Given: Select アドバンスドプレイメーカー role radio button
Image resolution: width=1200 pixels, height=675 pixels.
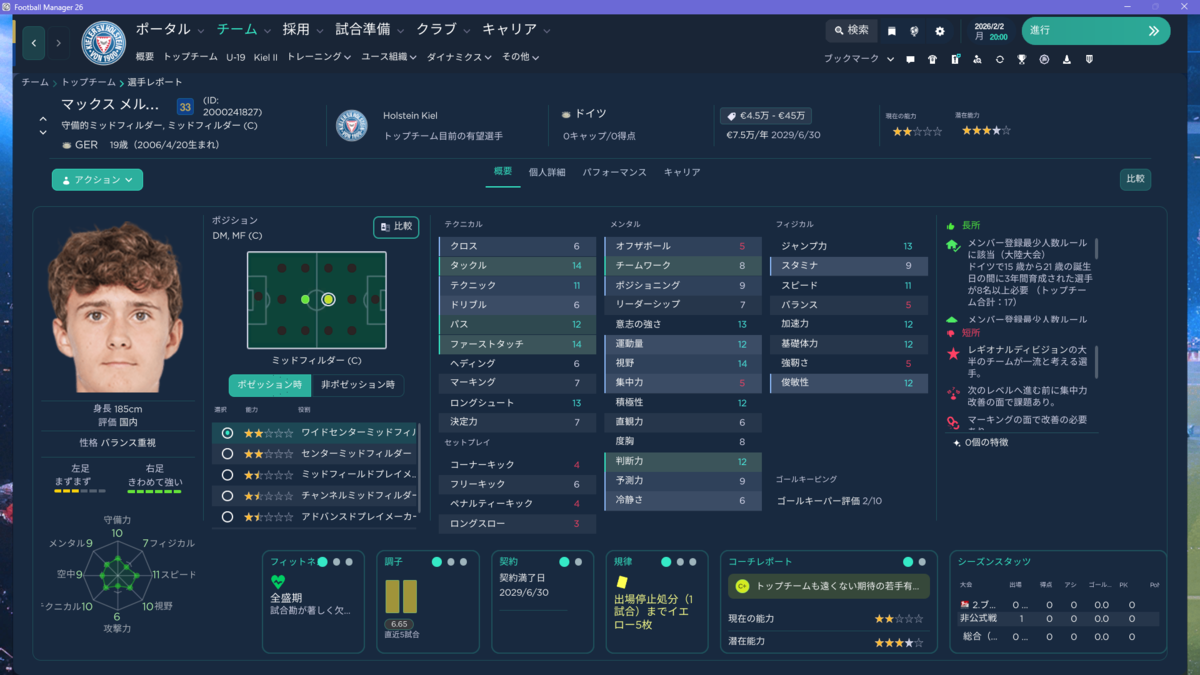Looking at the screenshot, I should click(227, 517).
